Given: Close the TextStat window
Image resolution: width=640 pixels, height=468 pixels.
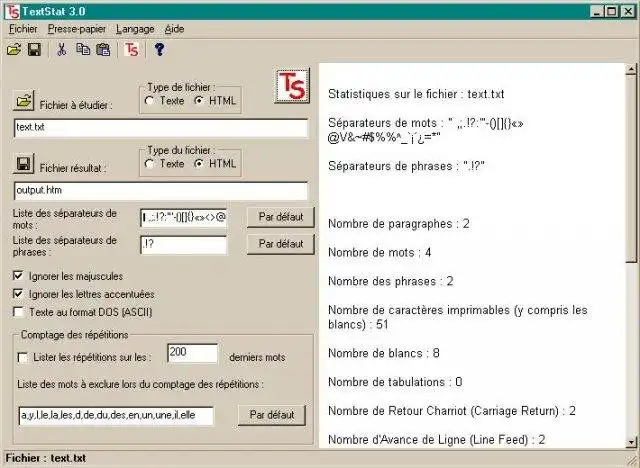Looking at the screenshot, I should pos(628,11).
